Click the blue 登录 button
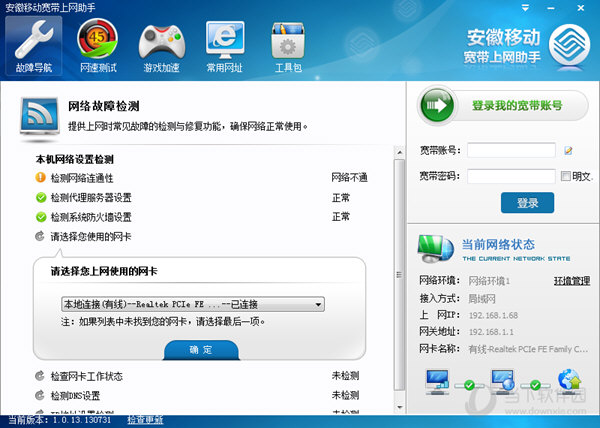600x428 pixels. point(527,203)
